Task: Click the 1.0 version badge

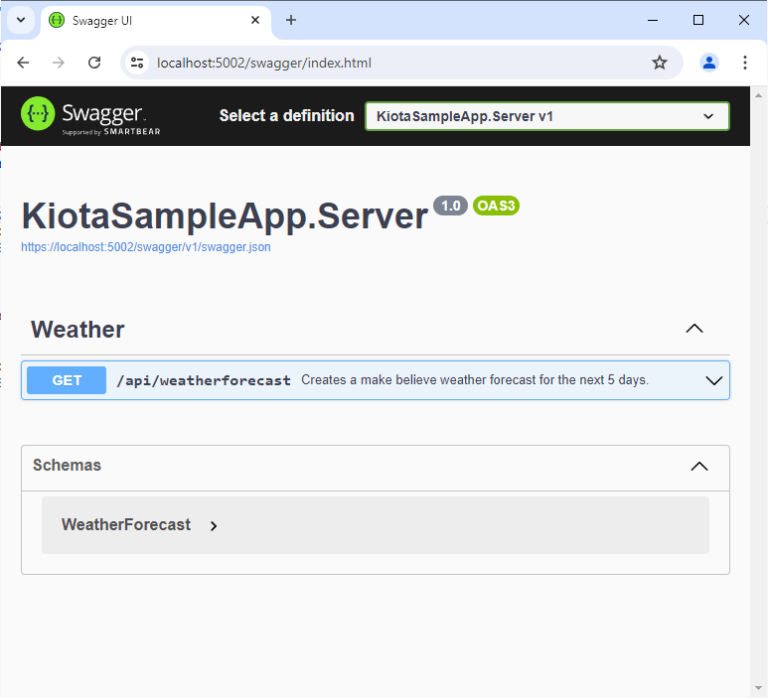Action: pyautogui.click(x=451, y=206)
